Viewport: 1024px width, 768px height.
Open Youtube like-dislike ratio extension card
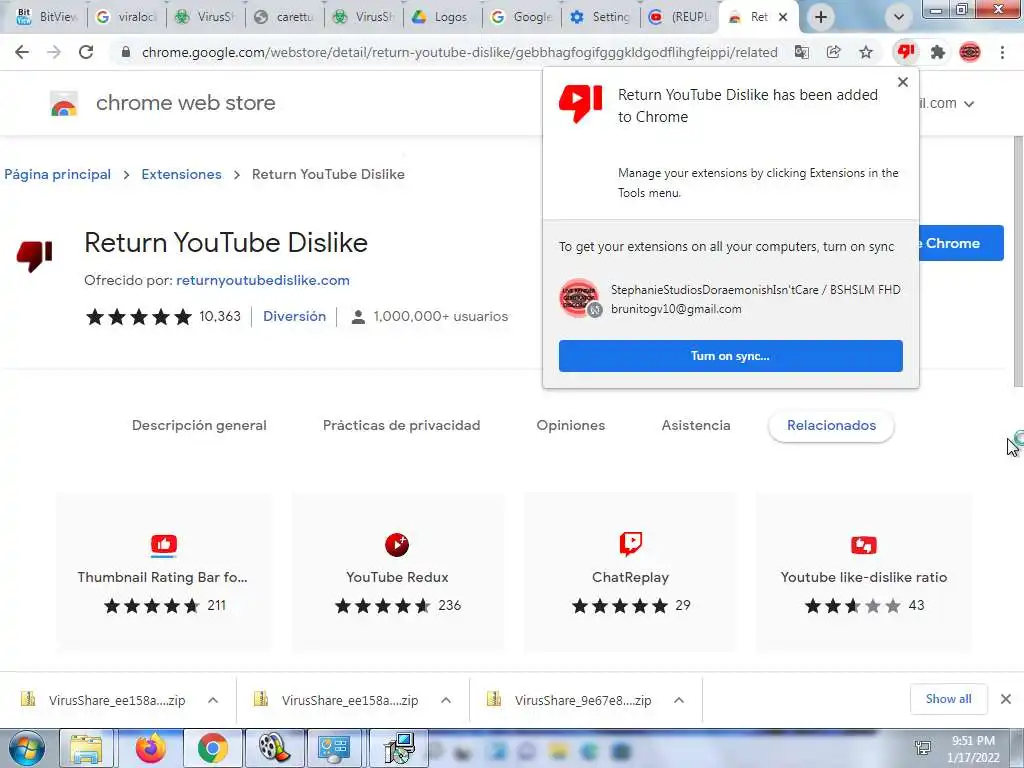click(x=863, y=572)
